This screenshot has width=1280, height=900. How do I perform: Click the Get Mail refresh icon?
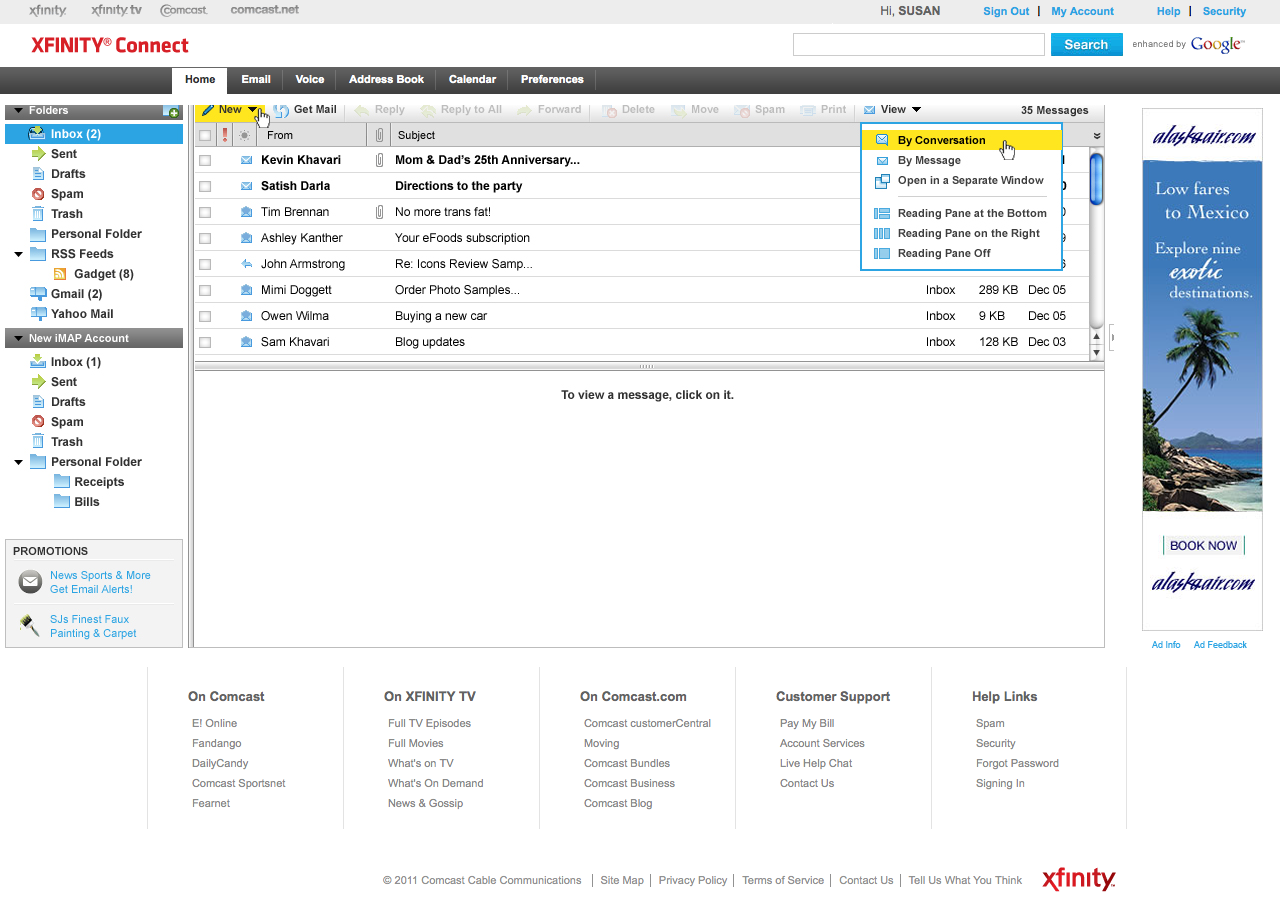coord(282,110)
